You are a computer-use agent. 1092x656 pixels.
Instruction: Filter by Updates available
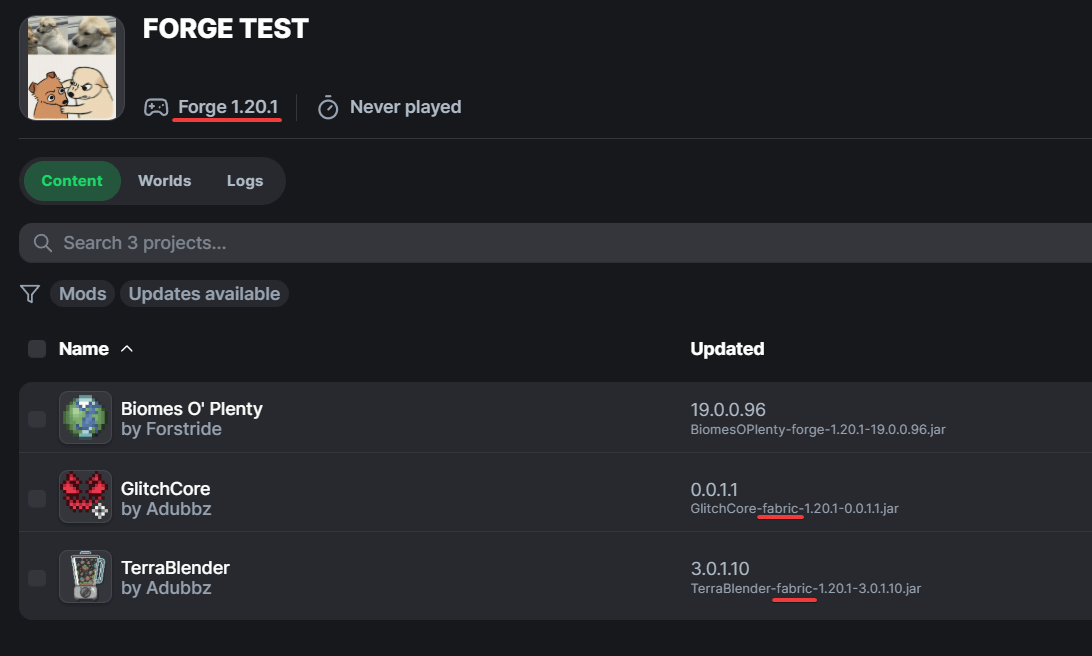pos(204,294)
